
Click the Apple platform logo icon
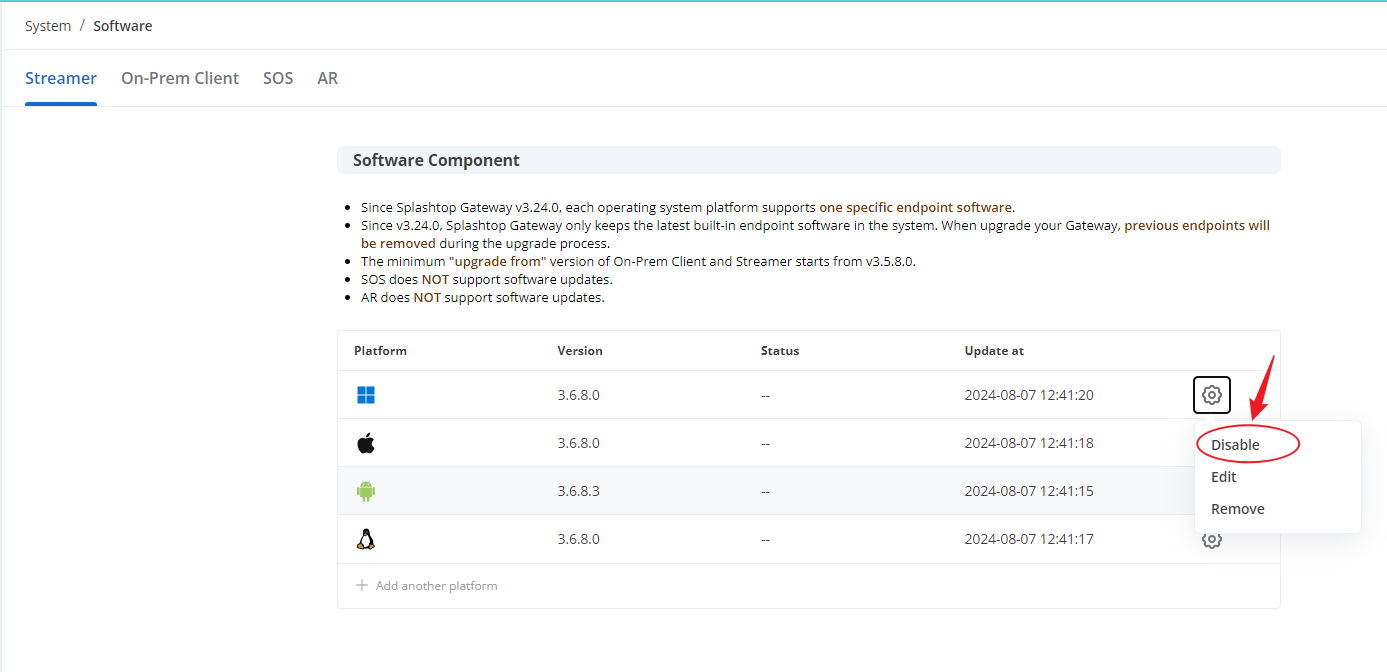(x=366, y=443)
